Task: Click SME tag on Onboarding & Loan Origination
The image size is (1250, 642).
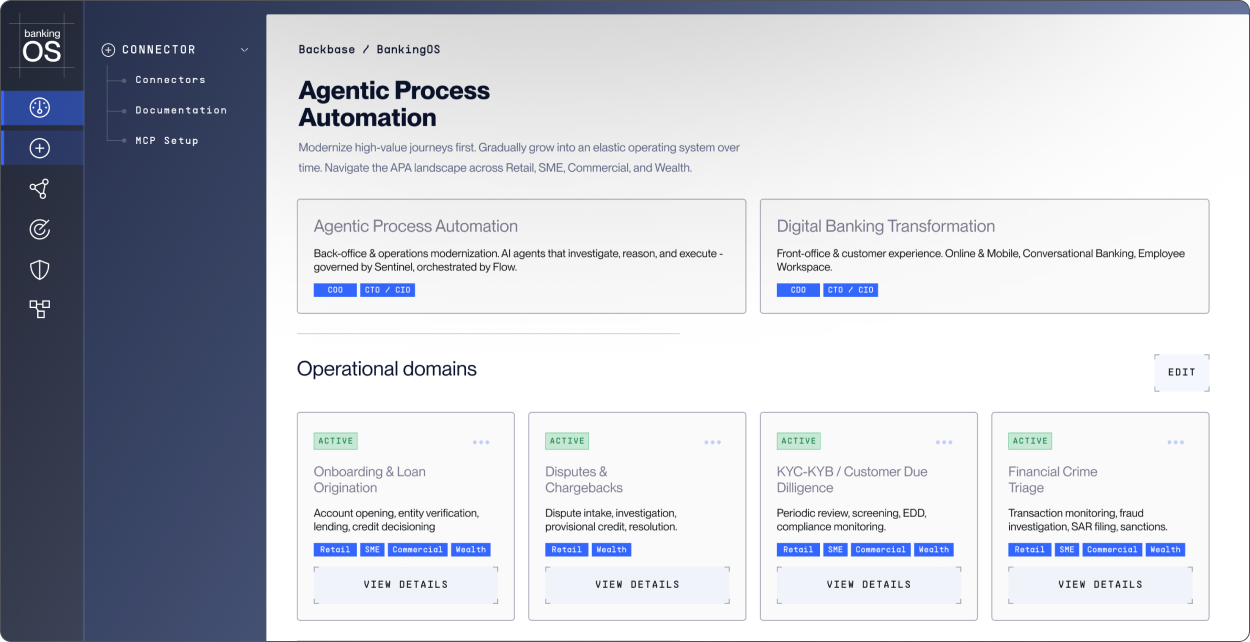Action: (x=372, y=549)
